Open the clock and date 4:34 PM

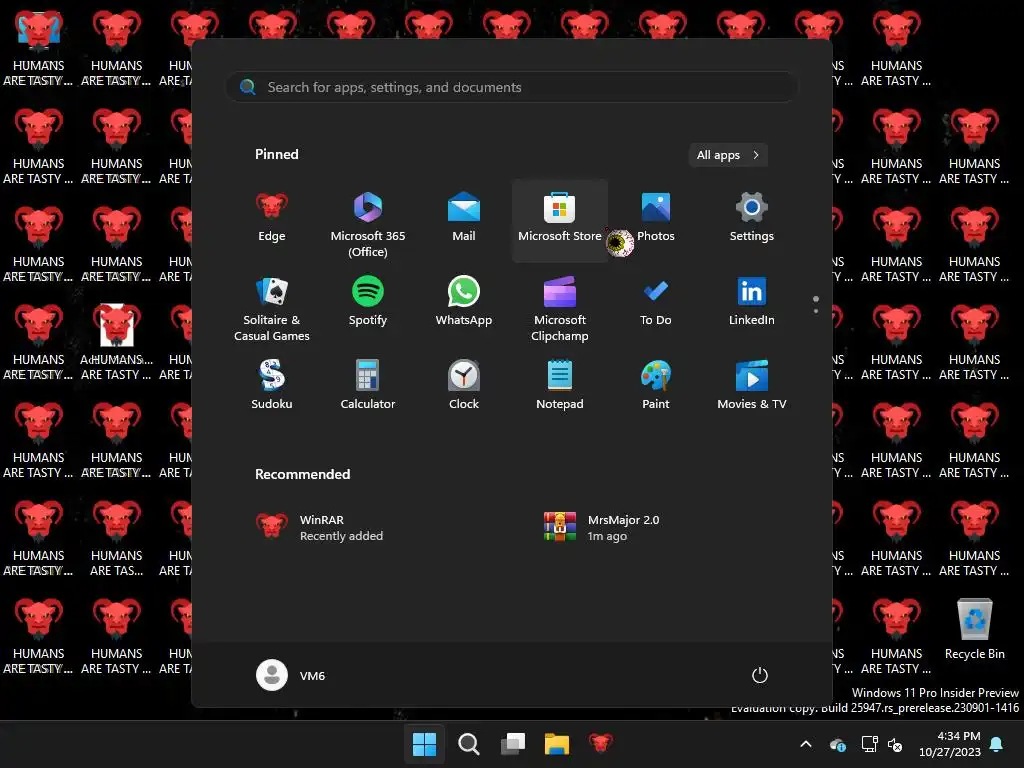[x=950, y=744]
